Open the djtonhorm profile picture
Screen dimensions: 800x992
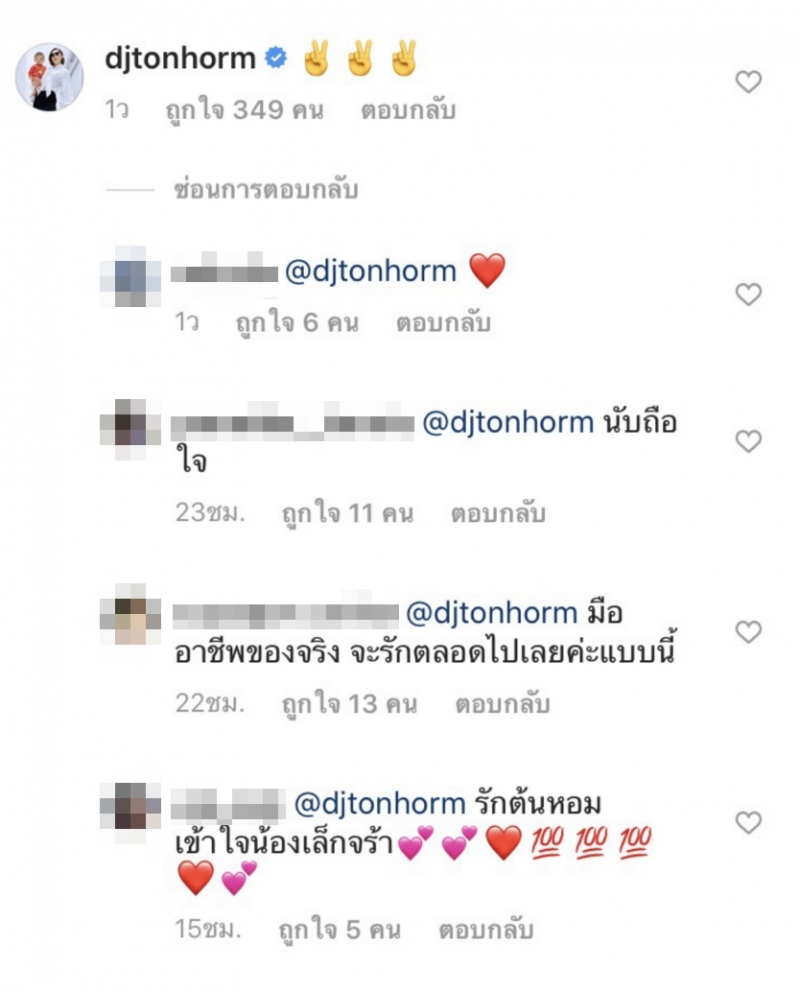[x=49, y=77]
